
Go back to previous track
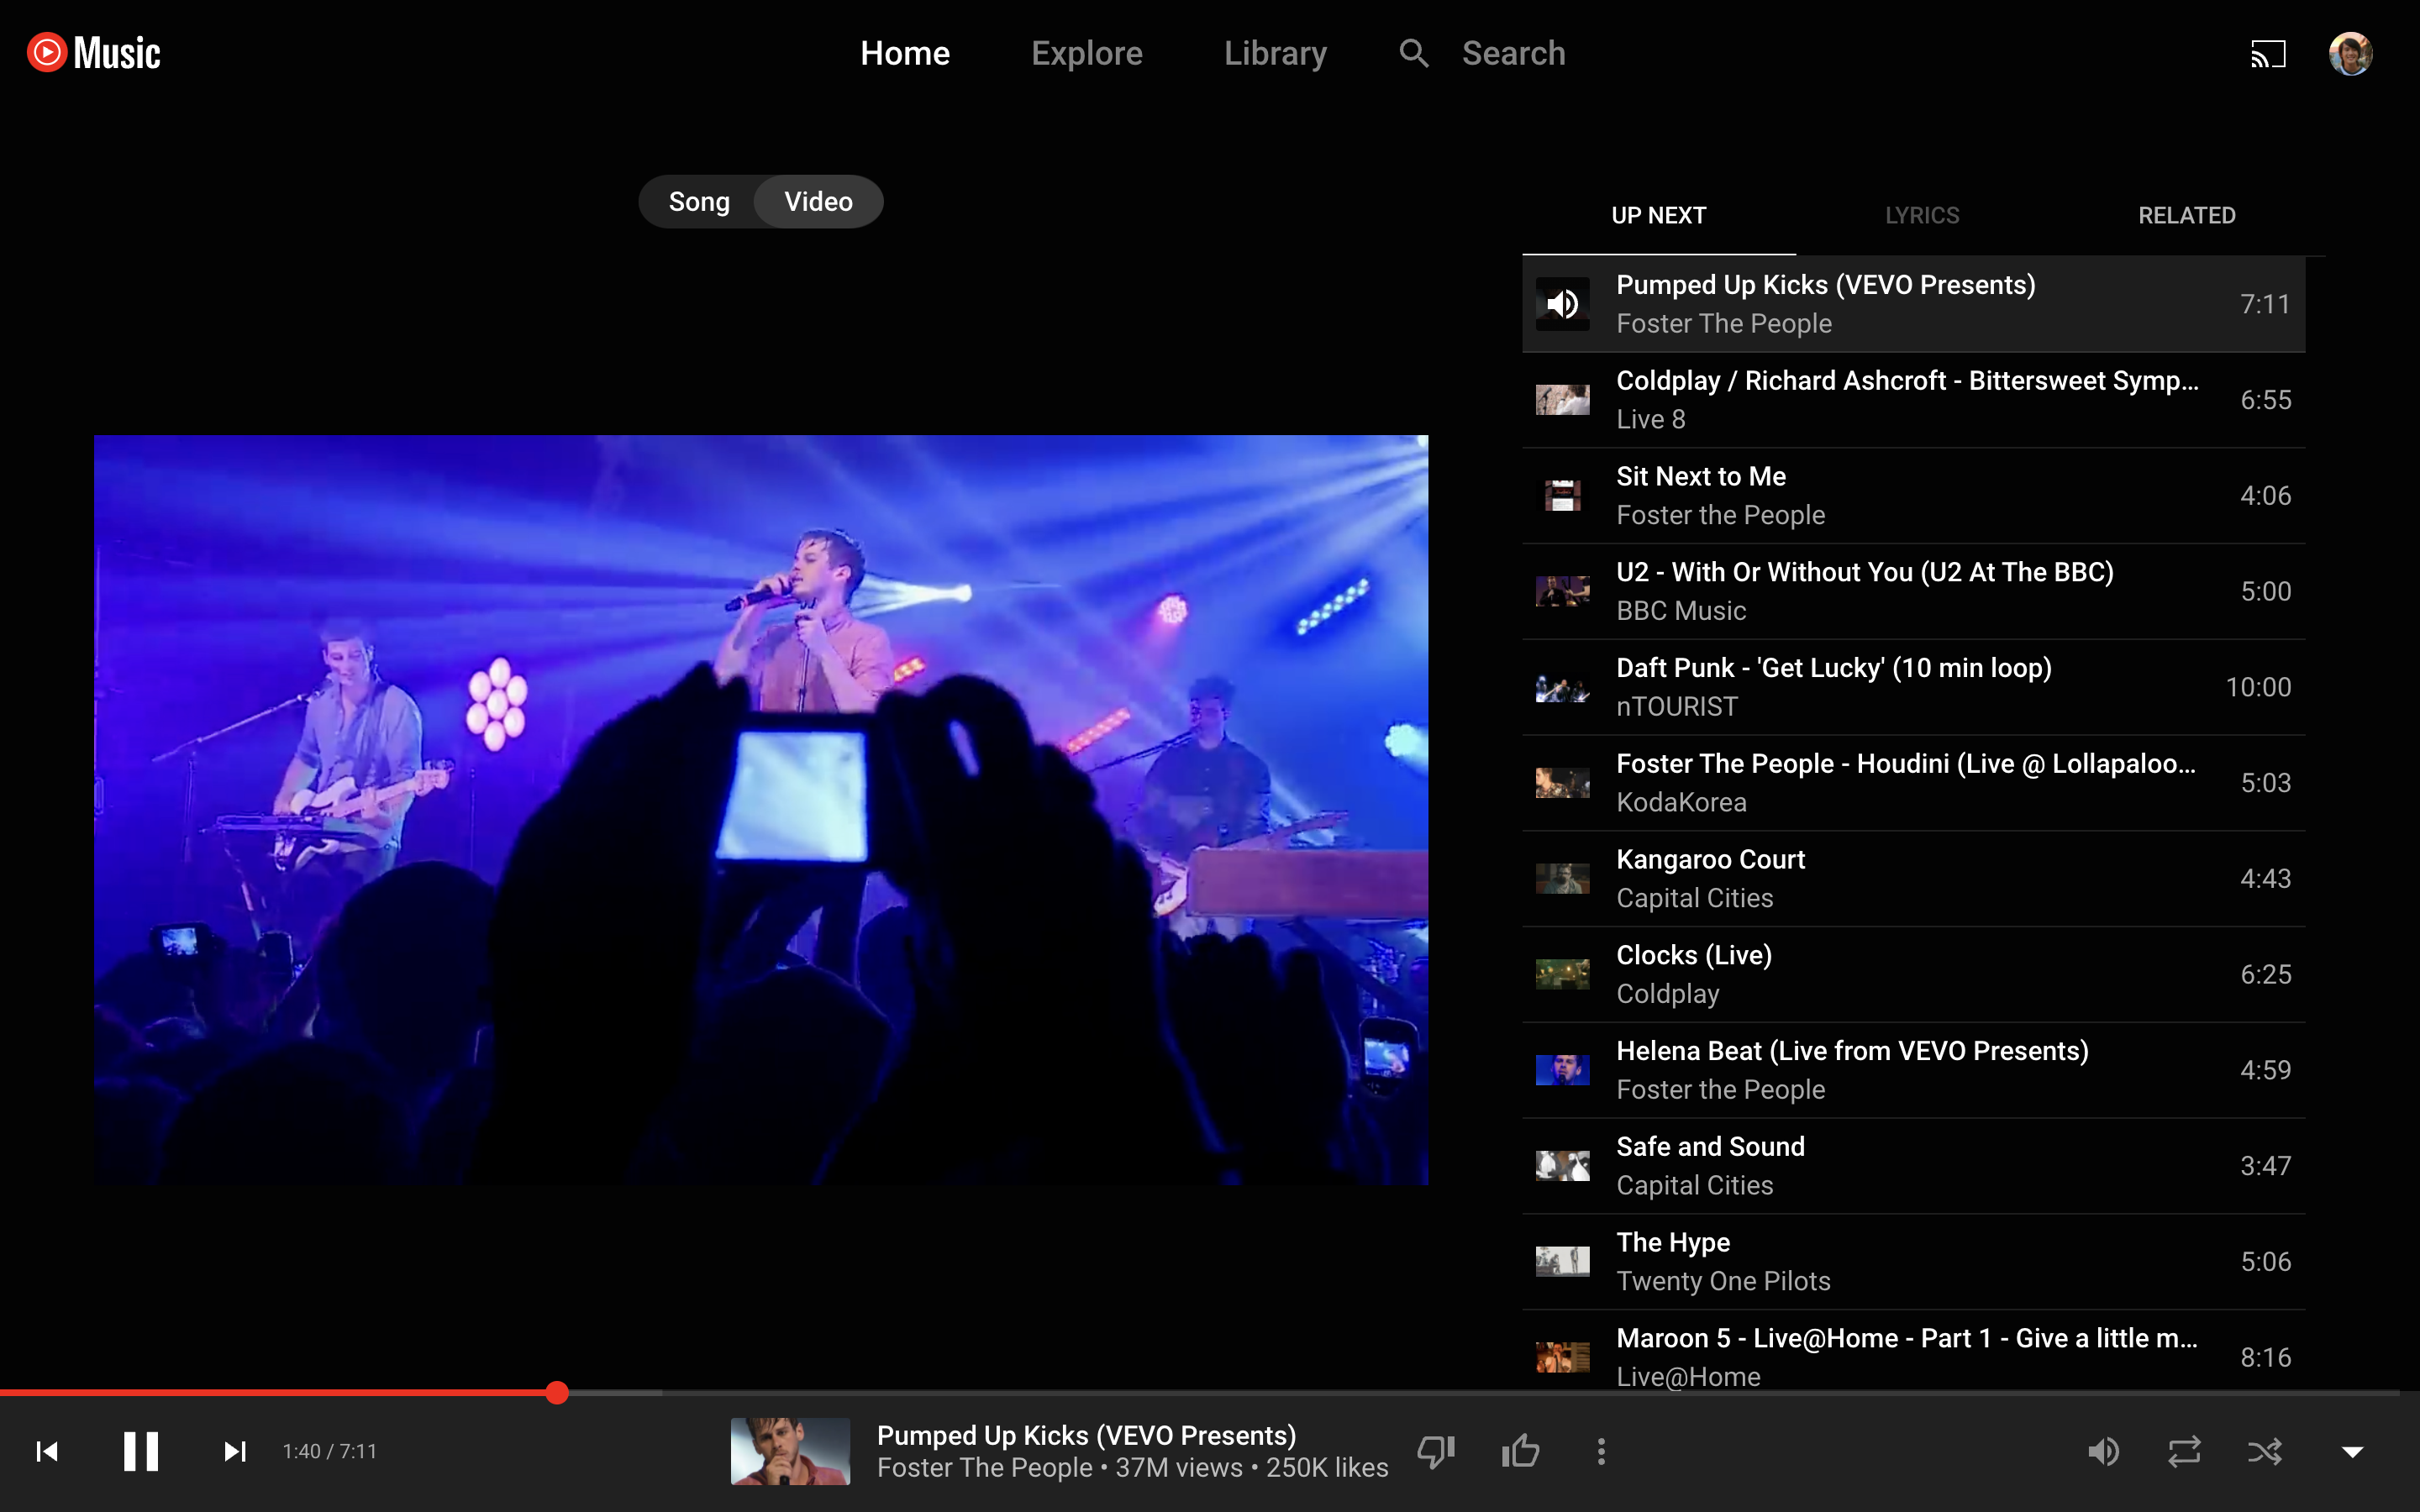click(x=47, y=1451)
